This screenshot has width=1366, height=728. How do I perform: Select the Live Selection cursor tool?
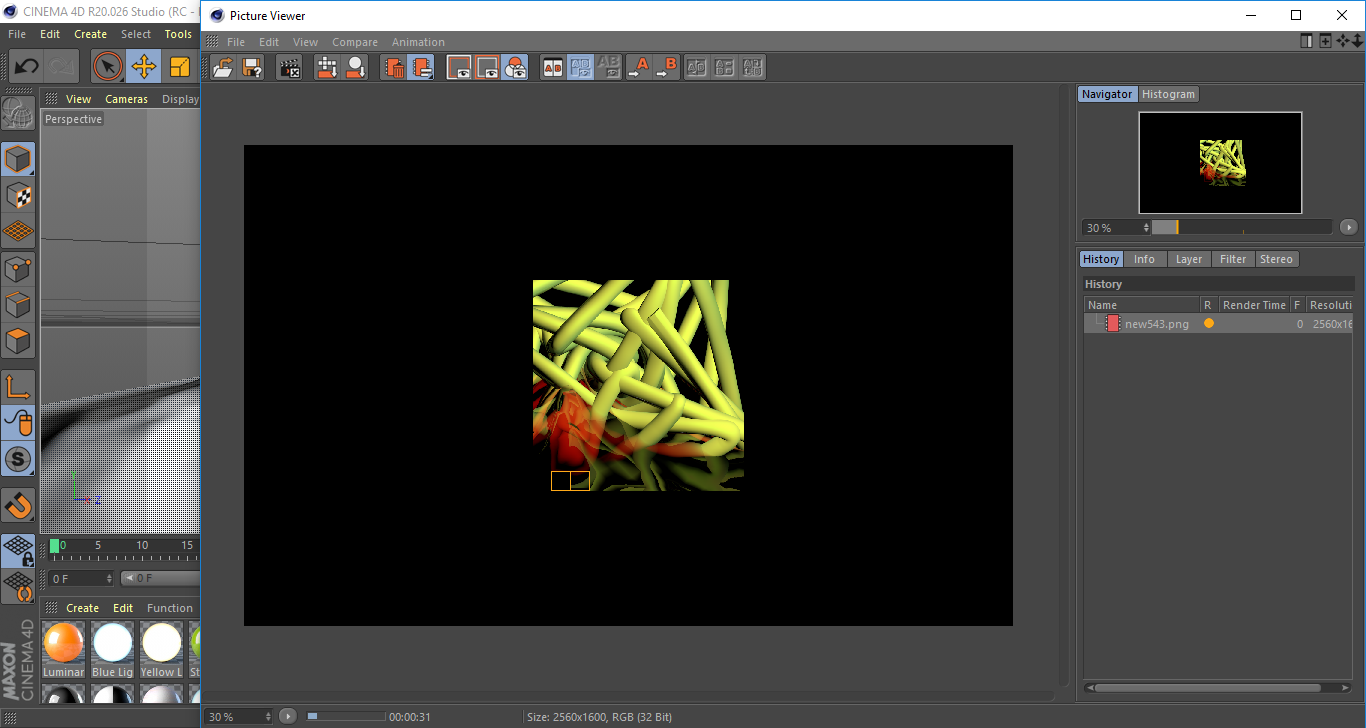[x=108, y=67]
